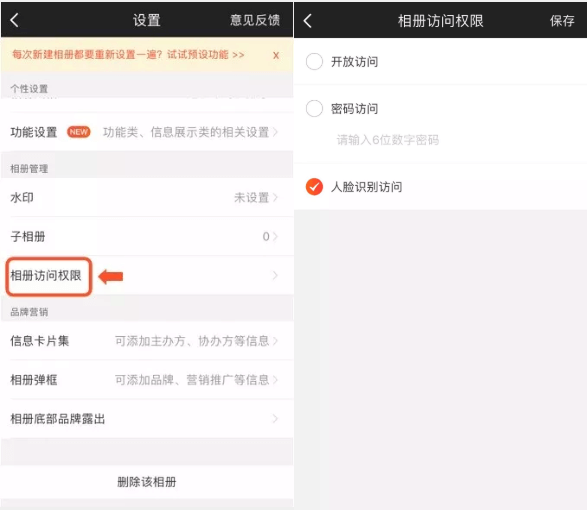The height and width of the screenshot is (510, 587).
Task: Expand chevron on 相册底部品牌露出 row
Action: coord(276,419)
